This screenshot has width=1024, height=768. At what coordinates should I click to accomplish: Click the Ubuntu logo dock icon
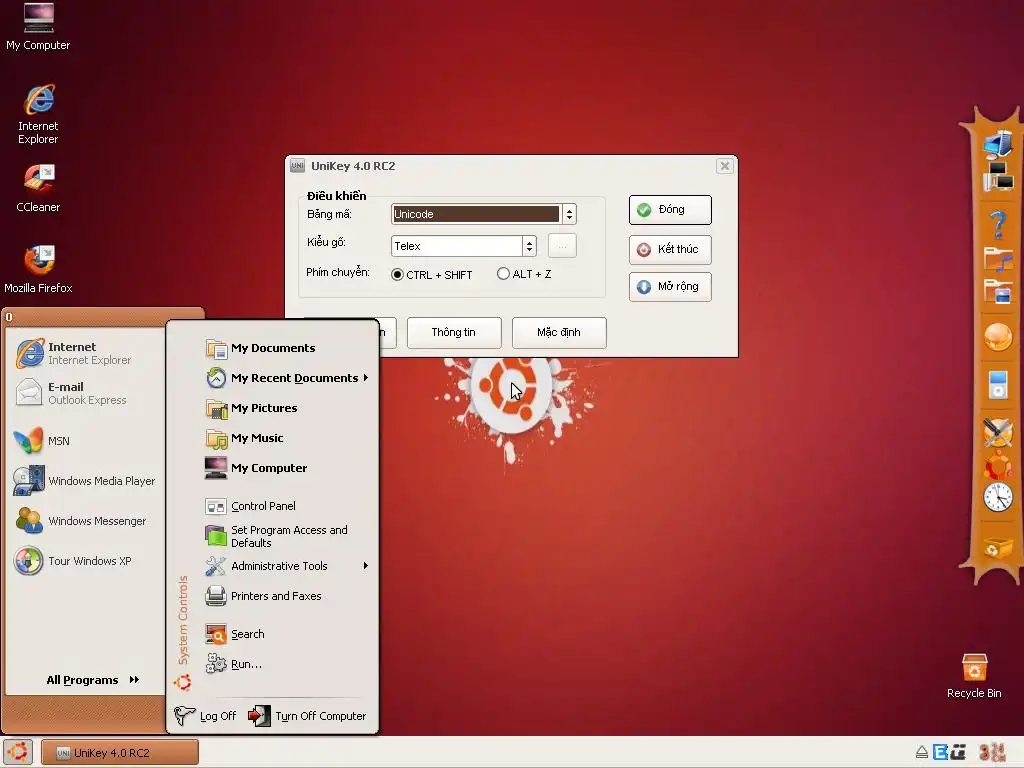[998, 466]
